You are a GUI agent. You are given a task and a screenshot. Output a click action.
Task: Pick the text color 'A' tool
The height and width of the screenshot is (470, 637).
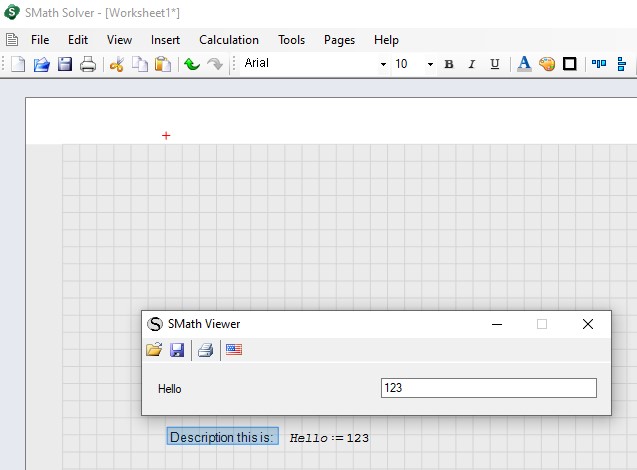[x=523, y=64]
